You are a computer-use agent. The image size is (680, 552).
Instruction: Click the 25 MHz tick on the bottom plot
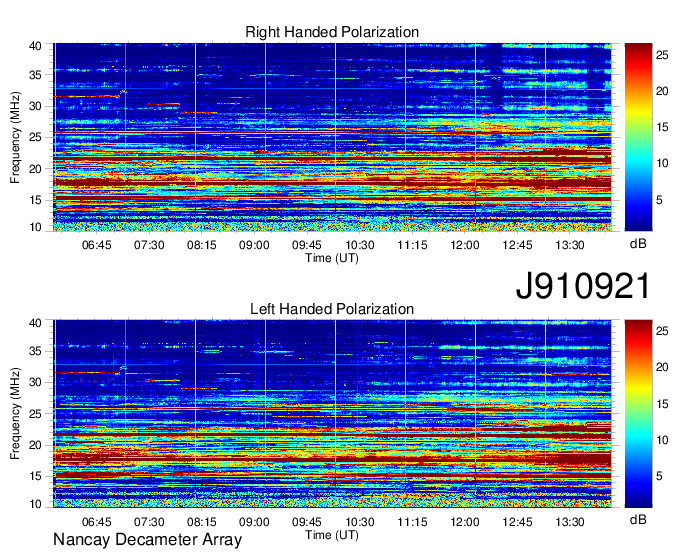pyautogui.click(x=35, y=414)
